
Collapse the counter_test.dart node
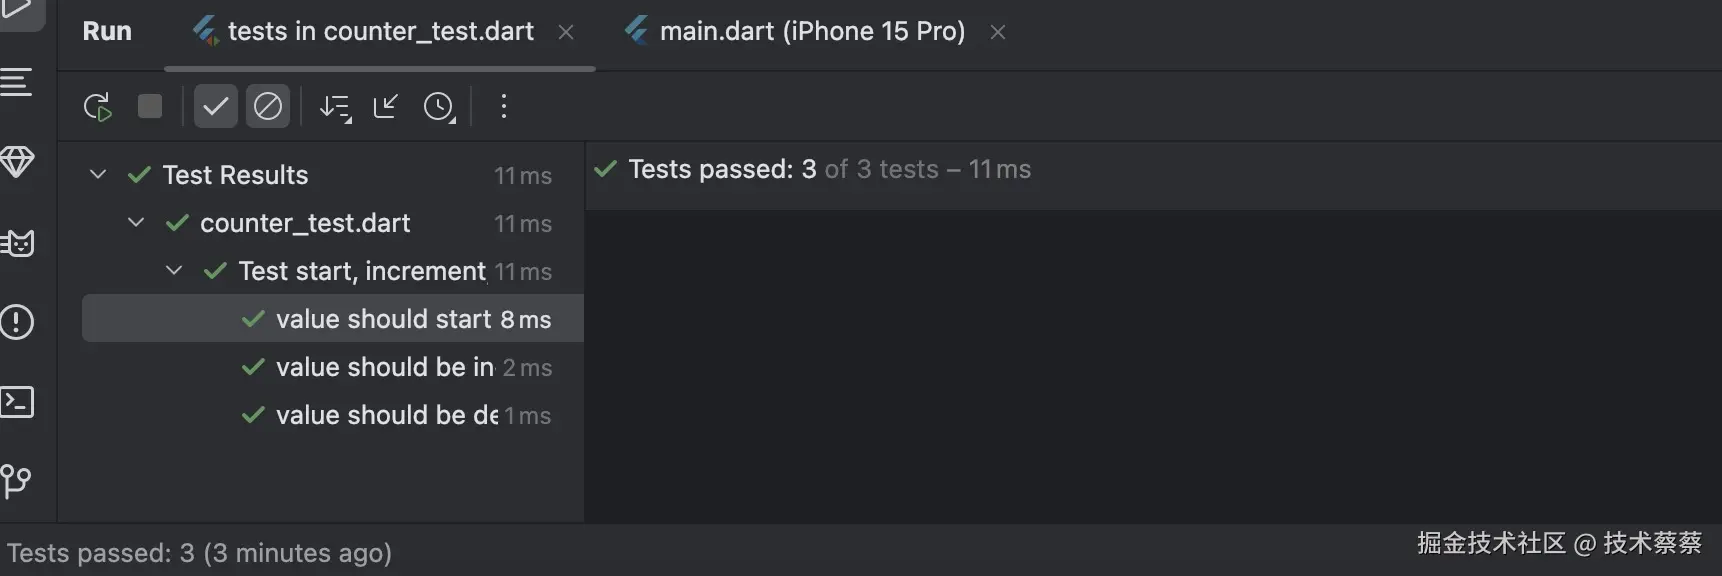click(x=136, y=223)
